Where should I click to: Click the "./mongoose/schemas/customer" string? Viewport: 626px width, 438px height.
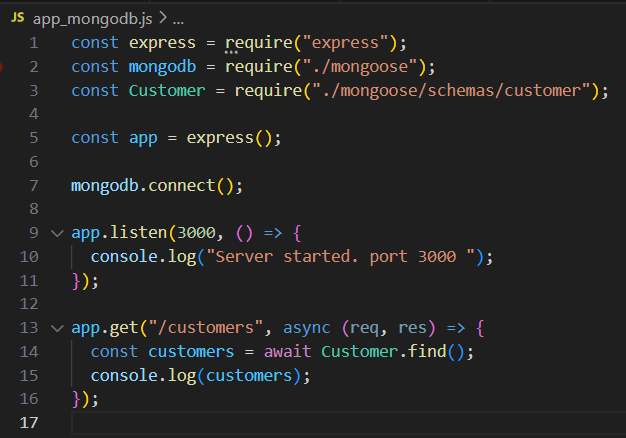point(452,91)
